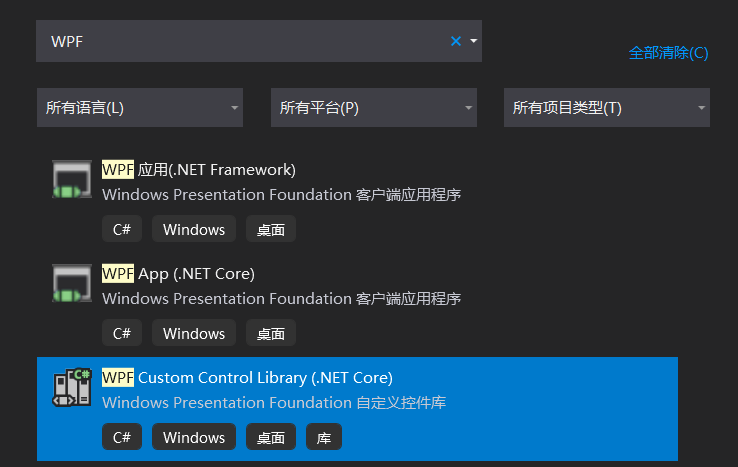Click WPF Custom Control Library (.NET Core) title
Screen dimensions: 738x467
(248, 378)
